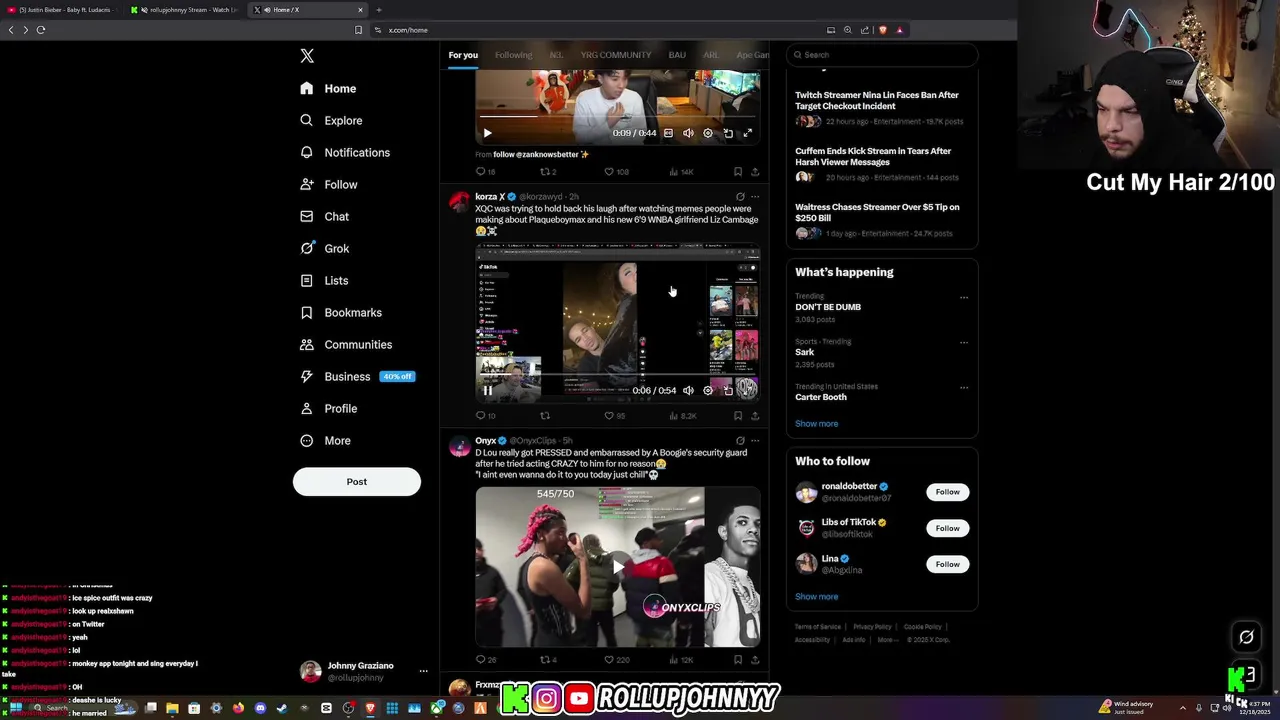Image resolution: width=1280 pixels, height=720 pixels.
Task: Switch to the YRG COMMUNITY feed tab
Action: [x=616, y=55]
